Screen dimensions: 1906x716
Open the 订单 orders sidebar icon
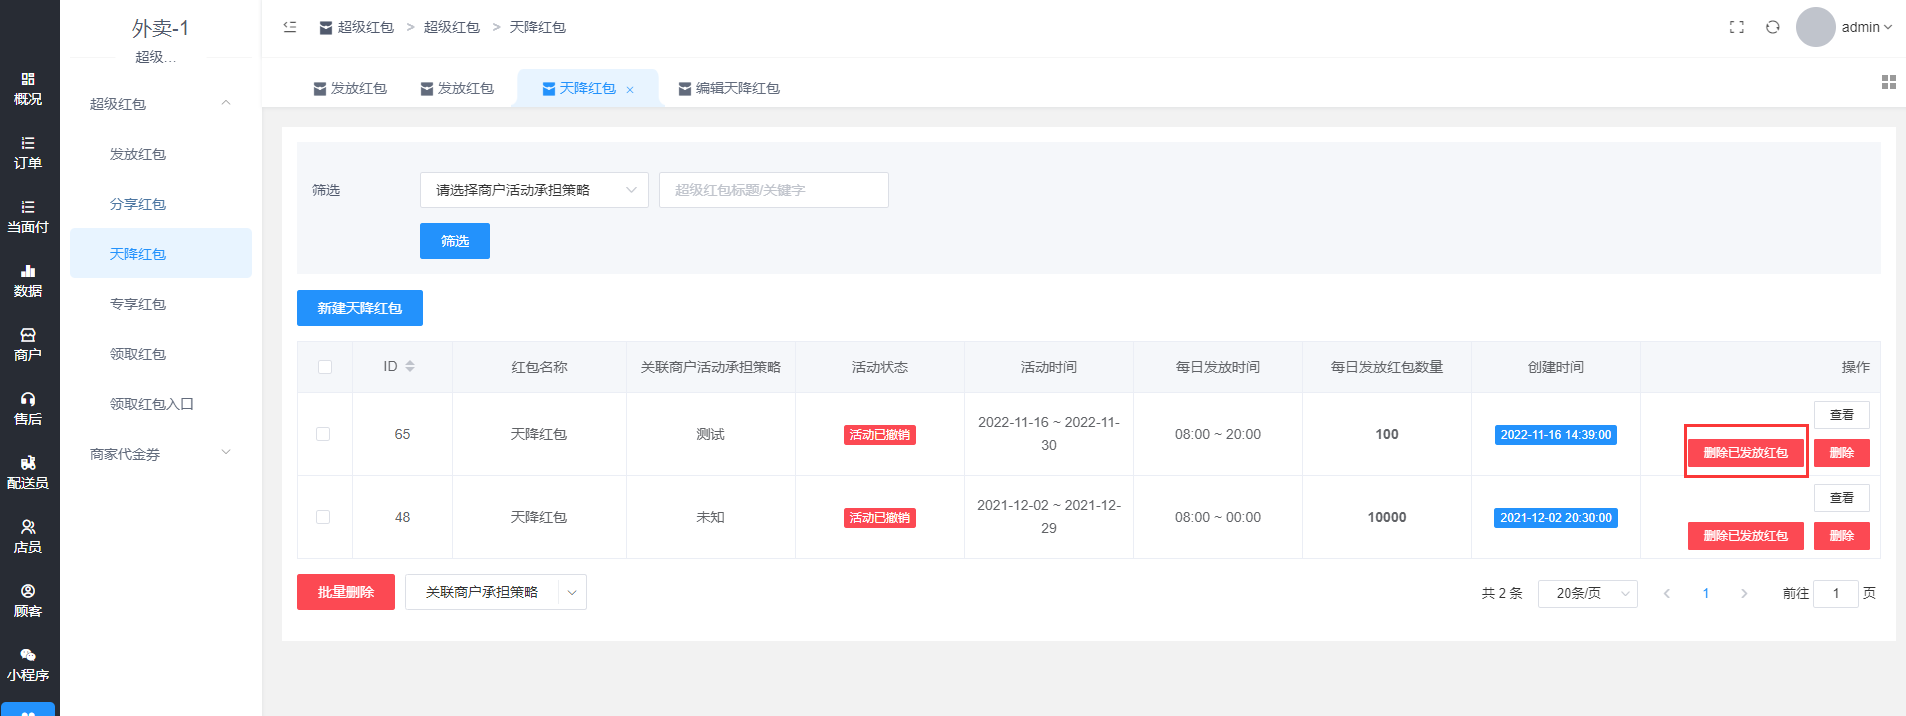click(28, 153)
